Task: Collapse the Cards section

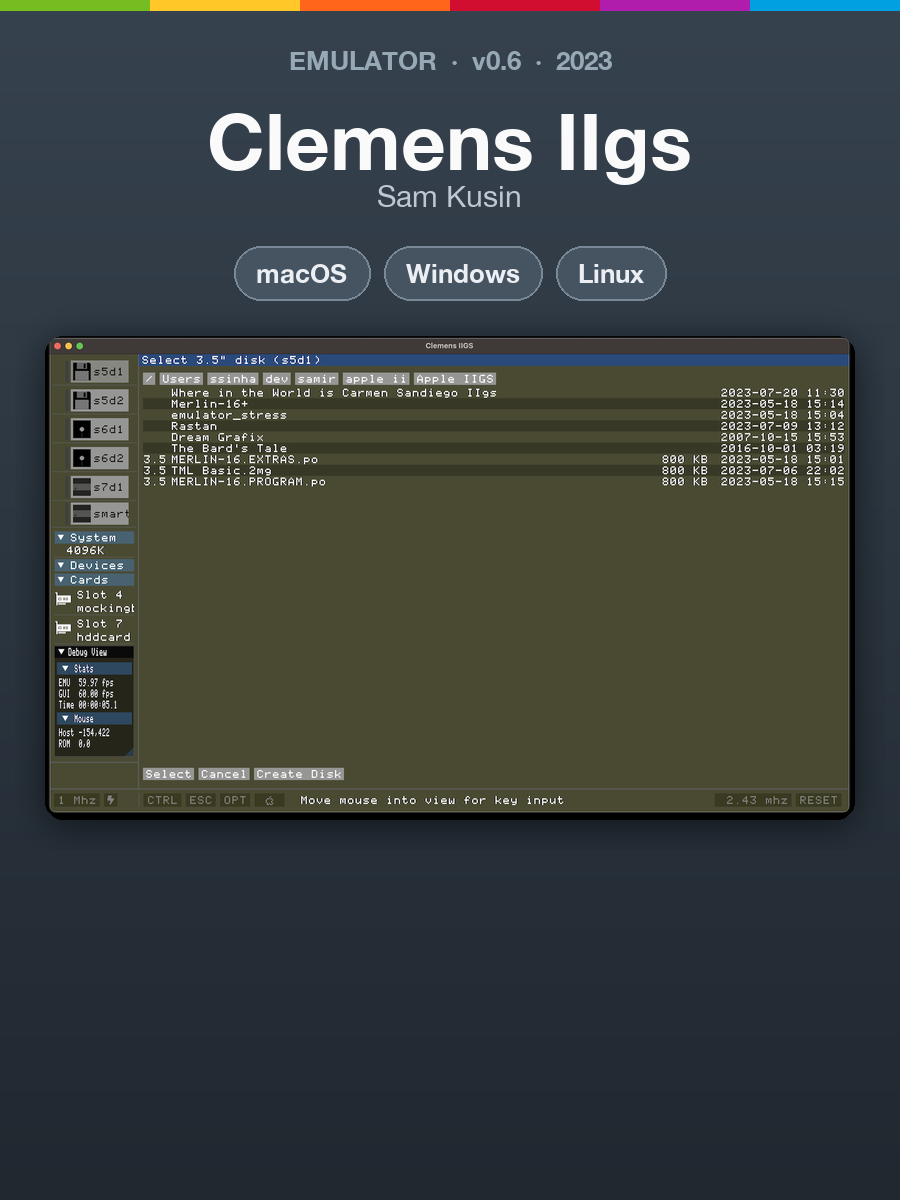Action: (94, 580)
